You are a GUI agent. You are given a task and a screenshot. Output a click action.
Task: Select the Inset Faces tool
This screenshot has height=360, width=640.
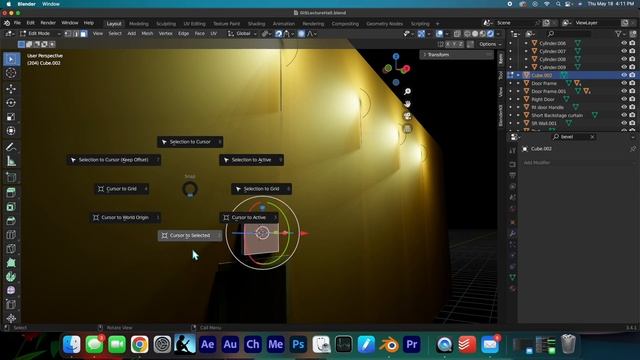11,207
